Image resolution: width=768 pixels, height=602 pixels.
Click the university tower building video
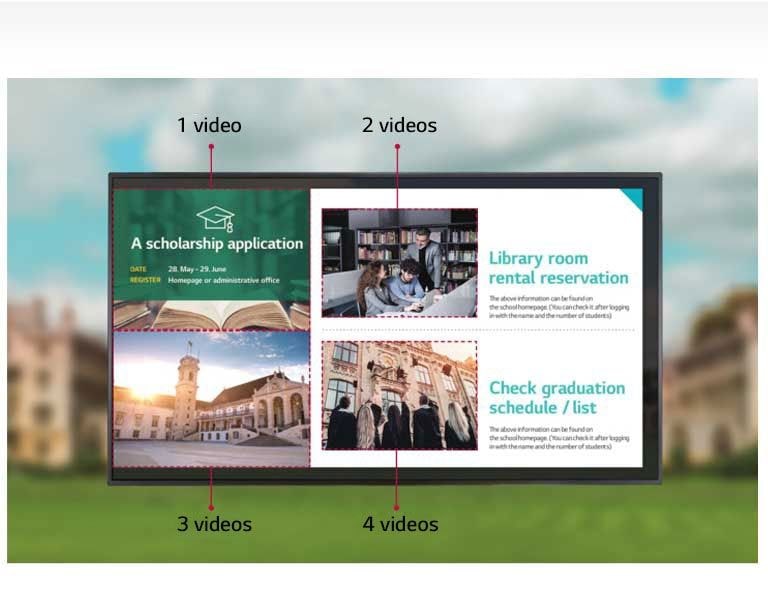[x=212, y=399]
